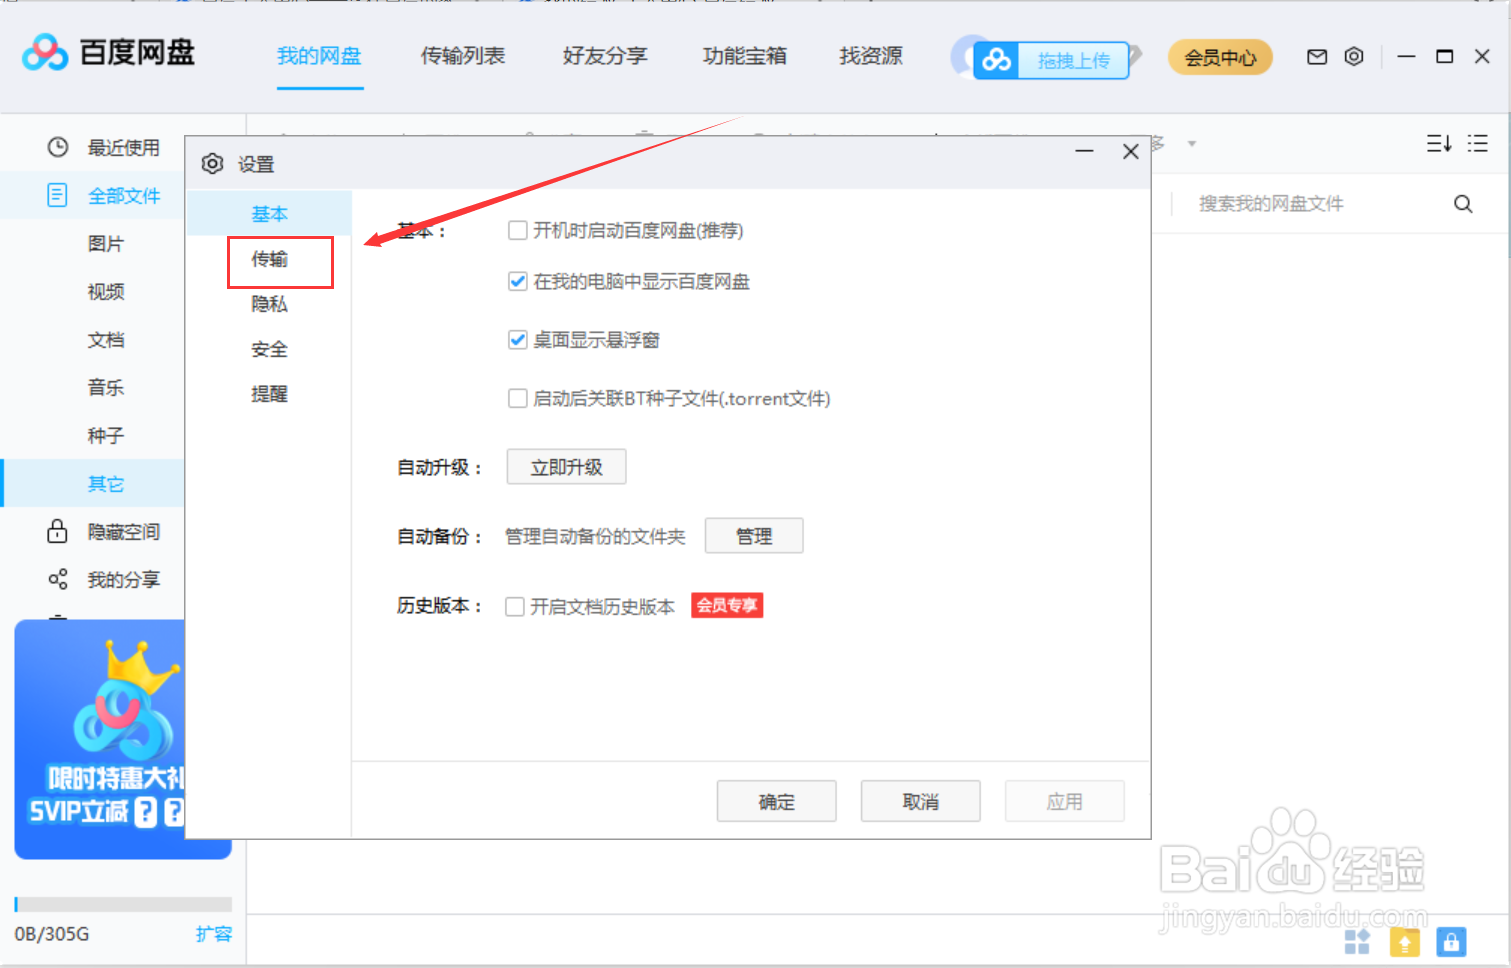Select 文档 in the sidebar

[x=106, y=339]
